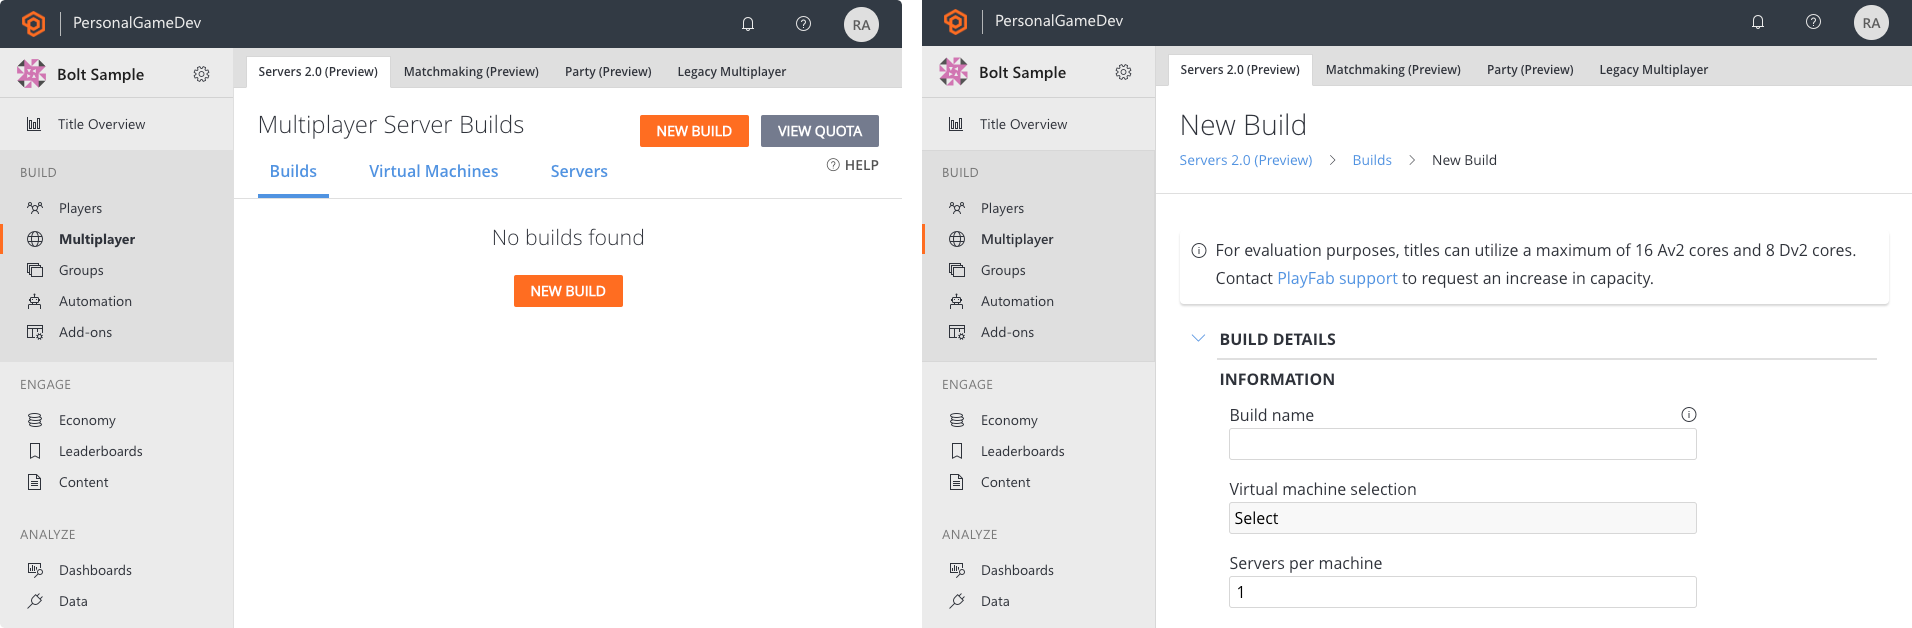Click Bolt Sample title icon in left window
The image size is (1912, 628).
click(x=32, y=73)
